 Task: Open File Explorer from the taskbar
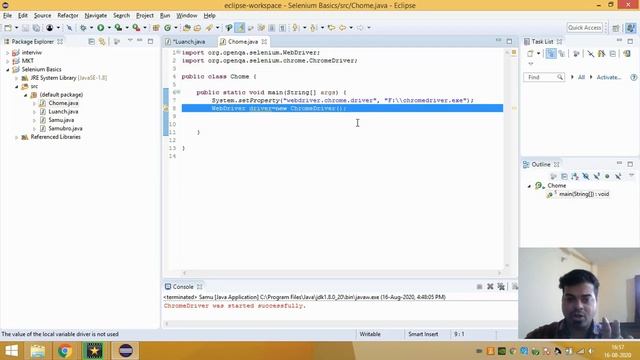pyautogui.click(x=38, y=351)
